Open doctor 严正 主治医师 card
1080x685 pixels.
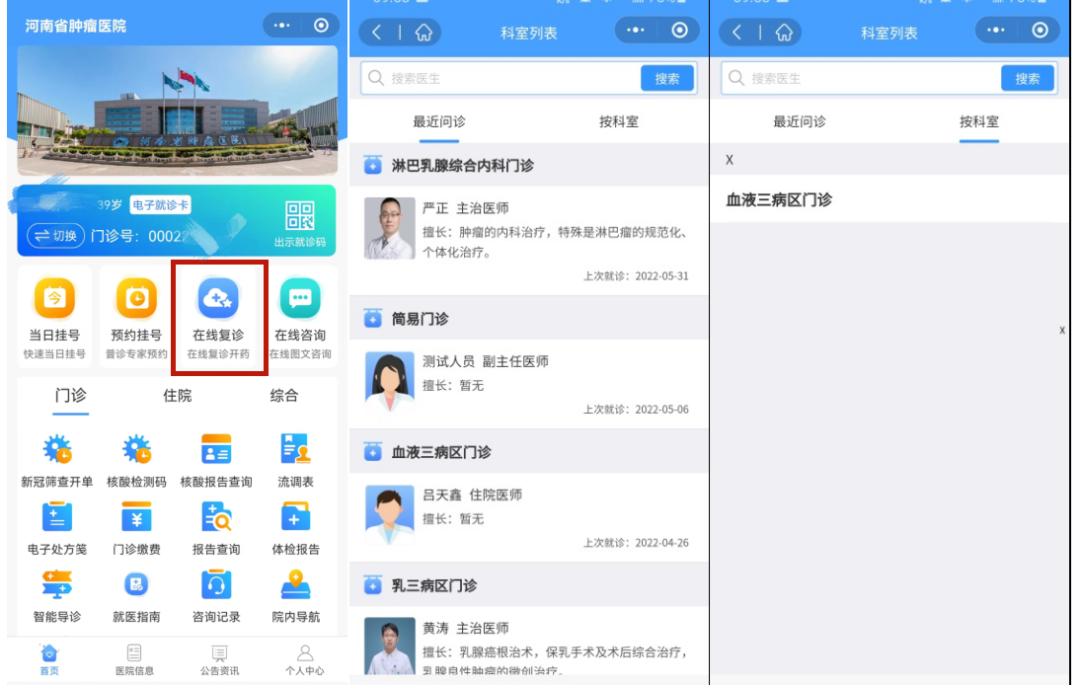[529, 241]
